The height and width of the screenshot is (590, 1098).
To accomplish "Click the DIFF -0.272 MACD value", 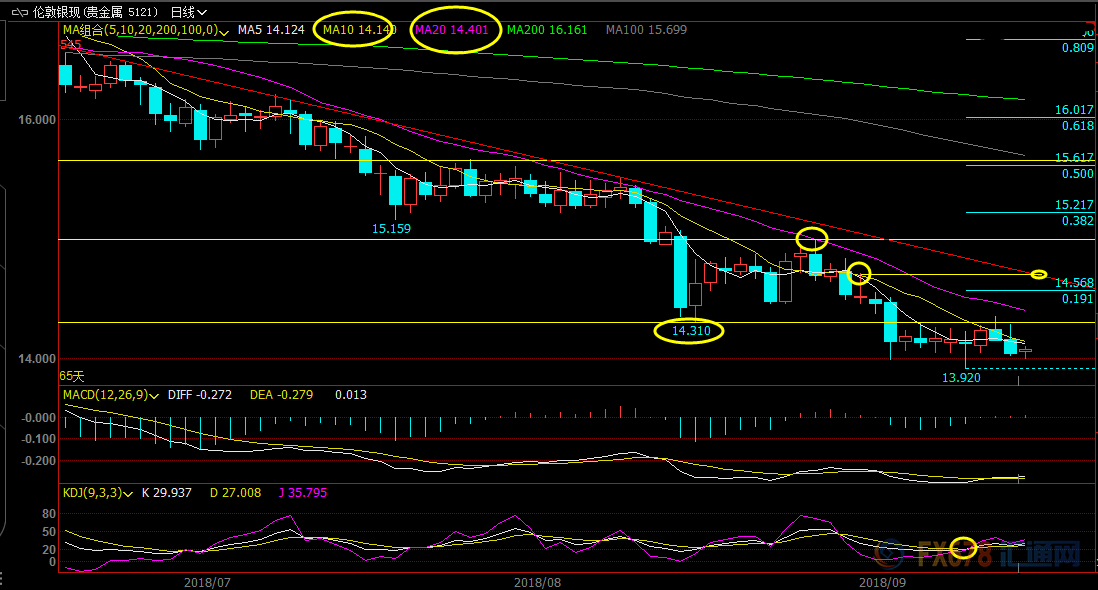I will point(201,395).
